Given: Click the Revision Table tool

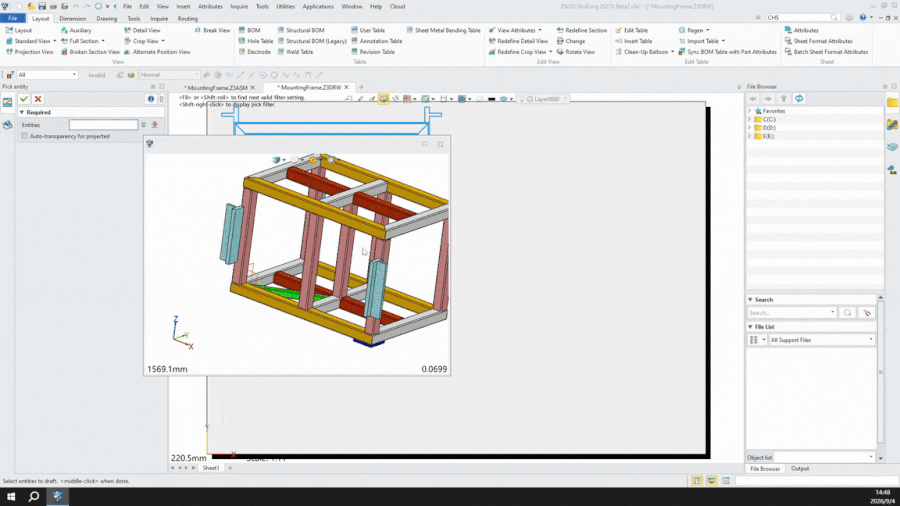Looking at the screenshot, I should click(x=373, y=52).
